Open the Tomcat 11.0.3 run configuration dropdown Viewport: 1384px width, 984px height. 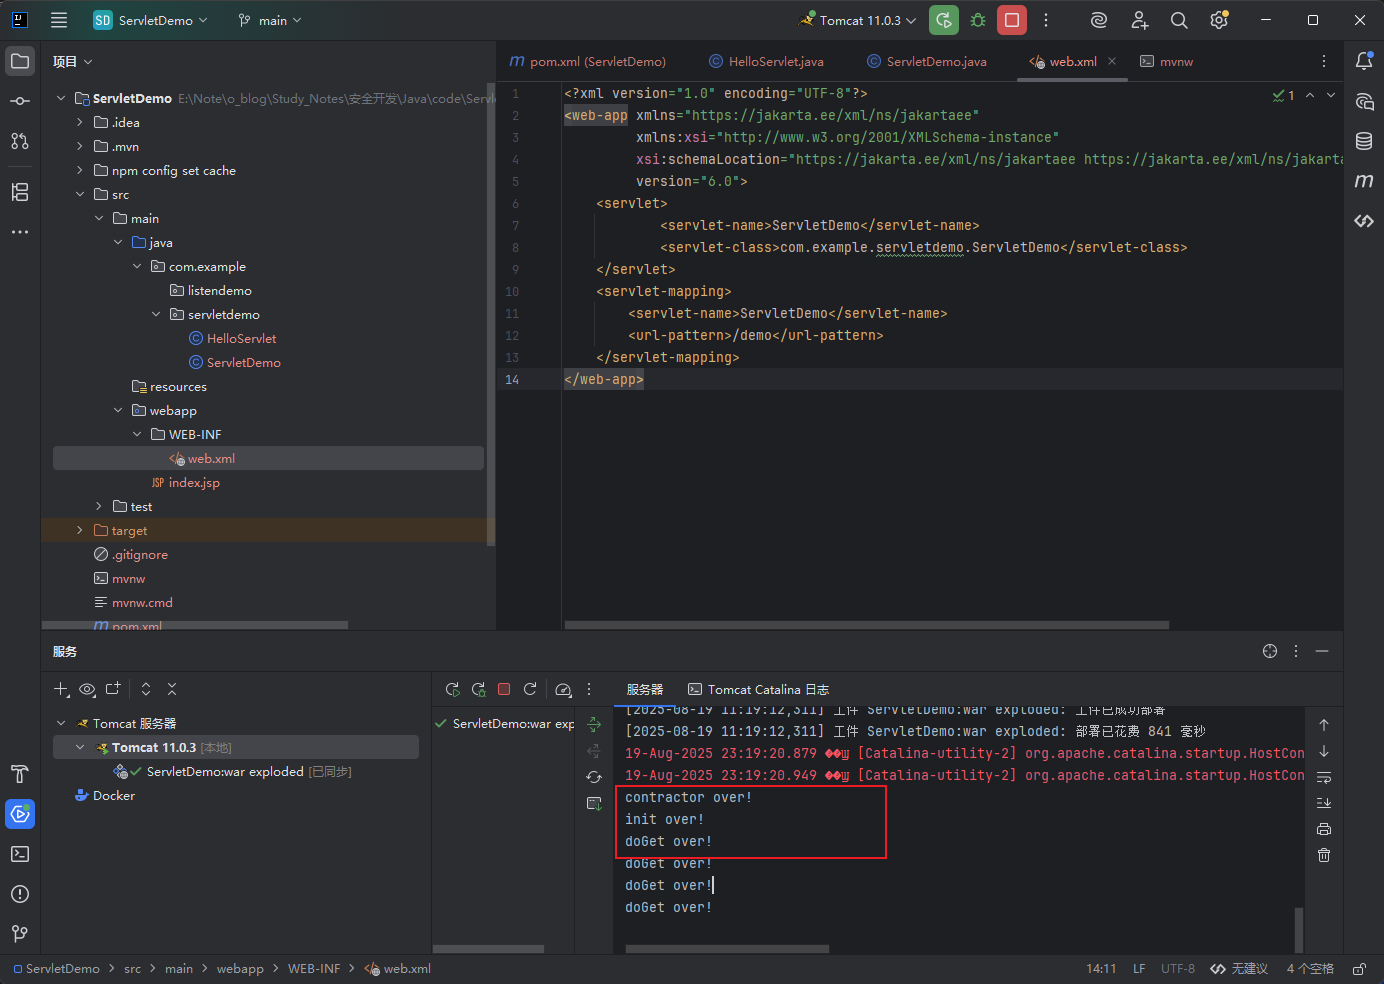(x=858, y=20)
